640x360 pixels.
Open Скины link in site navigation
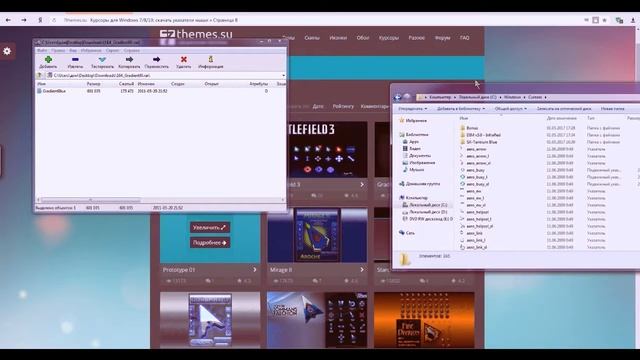coord(312,38)
